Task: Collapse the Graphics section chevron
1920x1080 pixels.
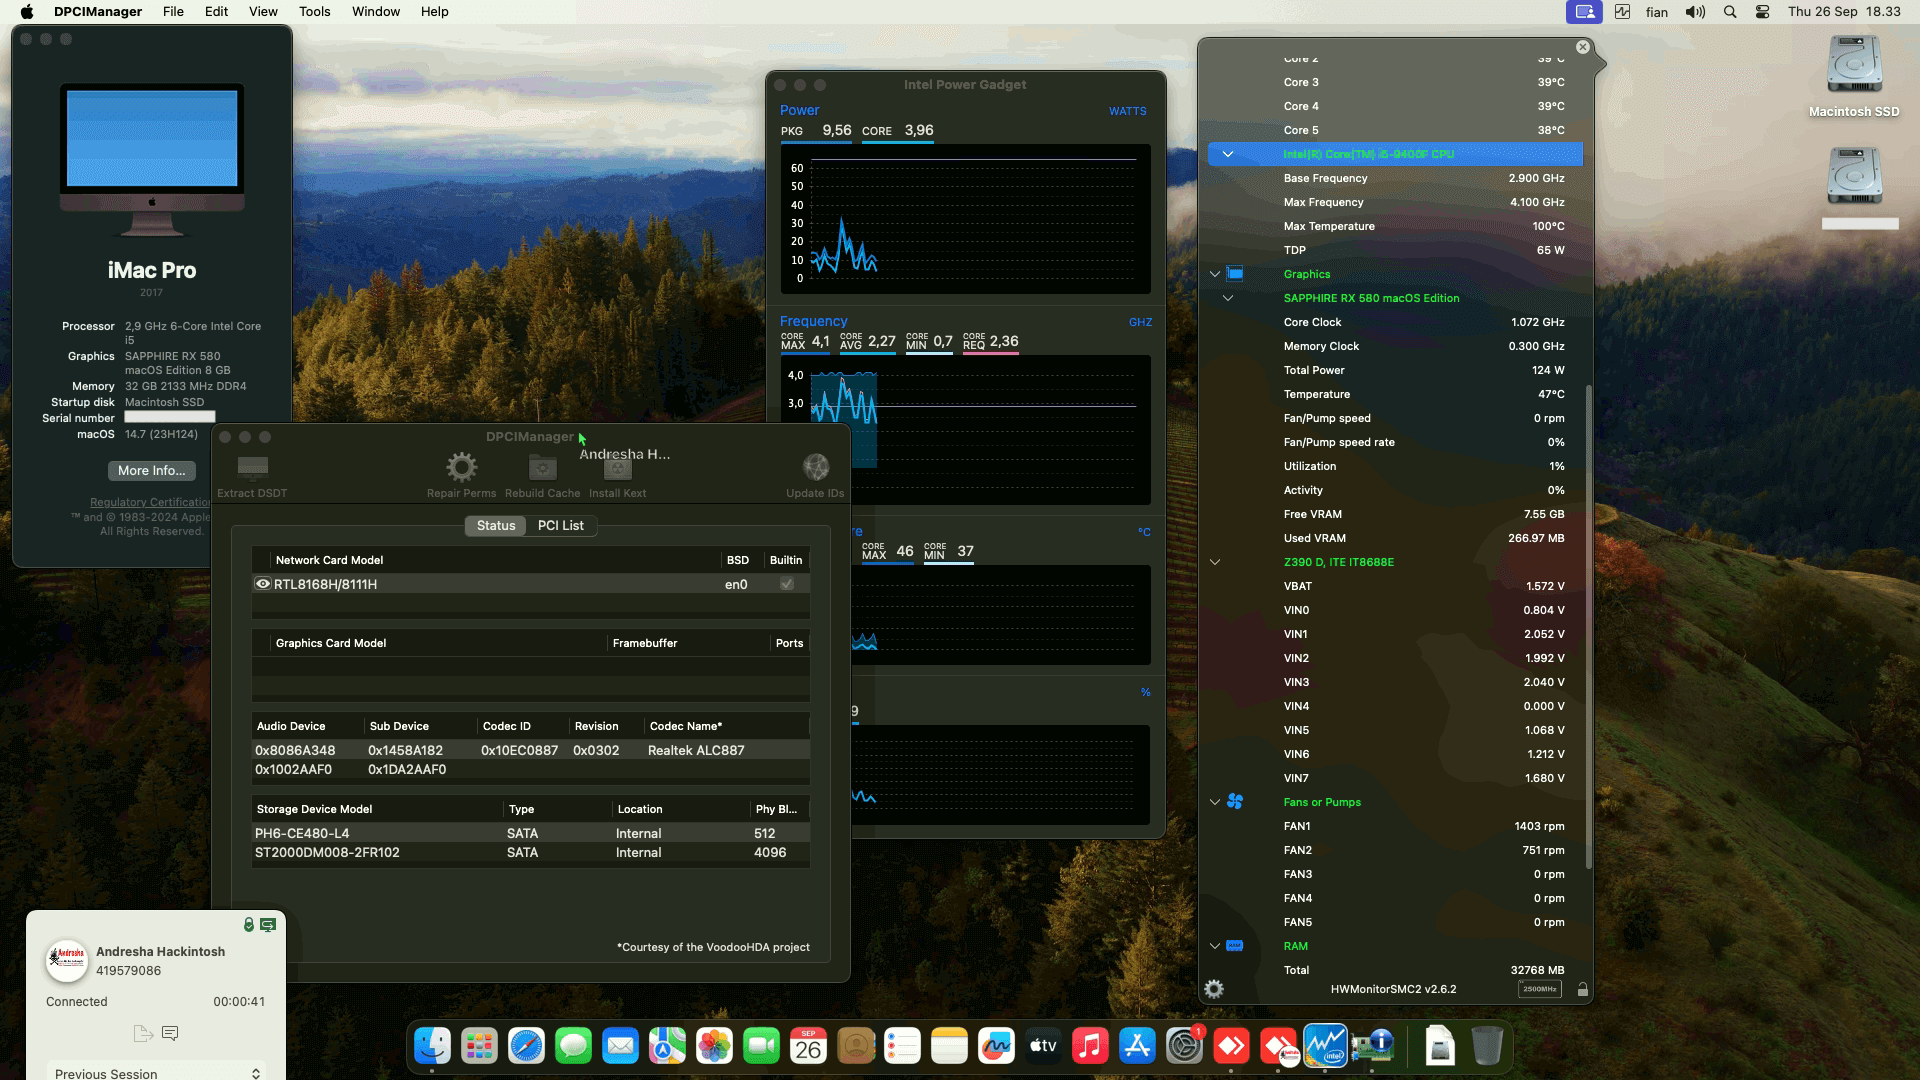Action: (1215, 274)
